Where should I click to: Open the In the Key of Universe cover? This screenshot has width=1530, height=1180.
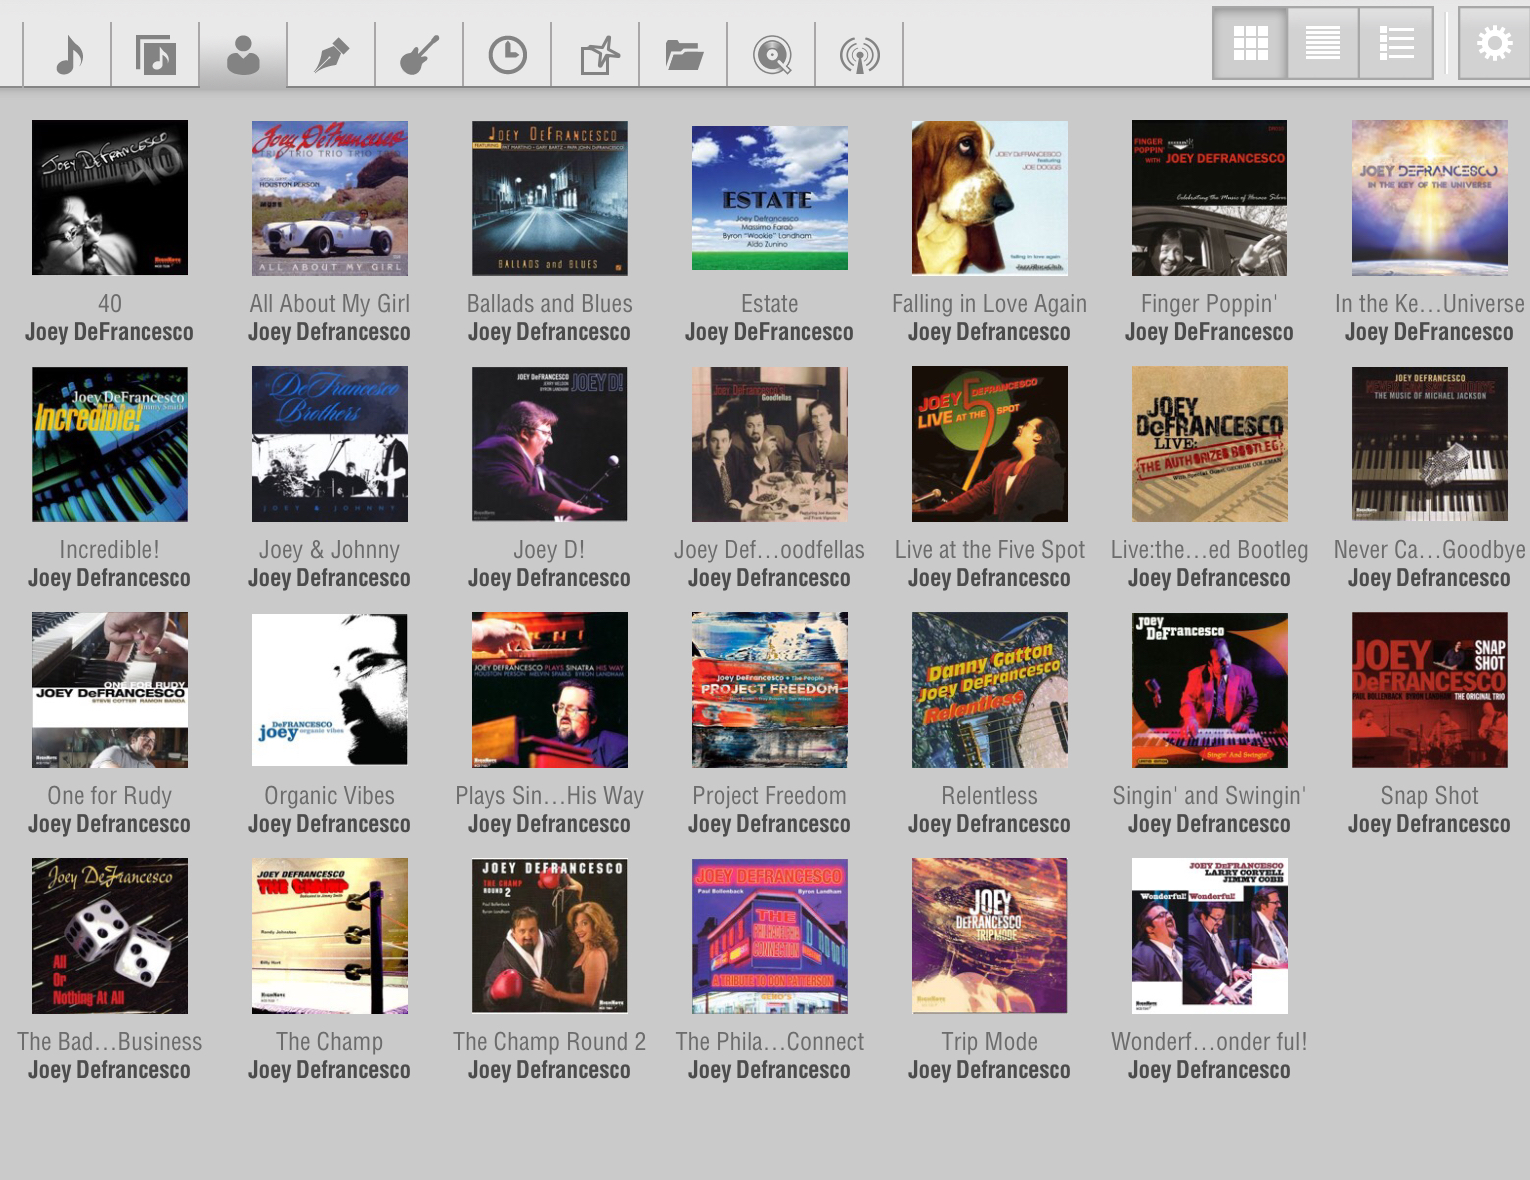point(1430,198)
